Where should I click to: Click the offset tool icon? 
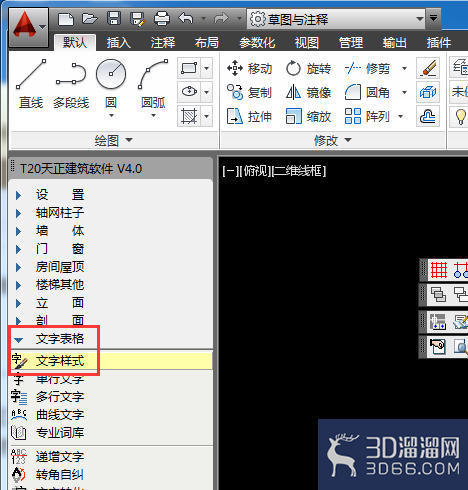428,116
